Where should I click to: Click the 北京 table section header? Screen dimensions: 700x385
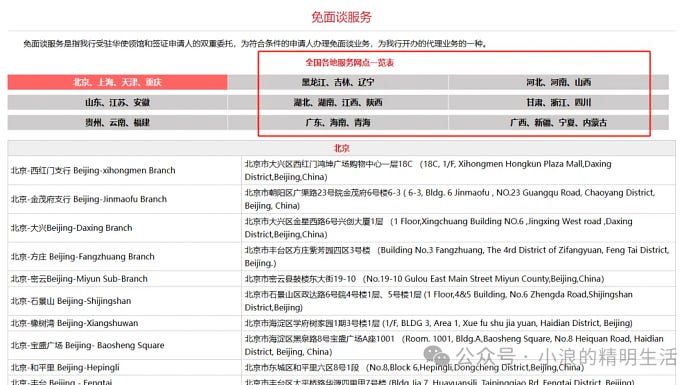pyautogui.click(x=342, y=148)
